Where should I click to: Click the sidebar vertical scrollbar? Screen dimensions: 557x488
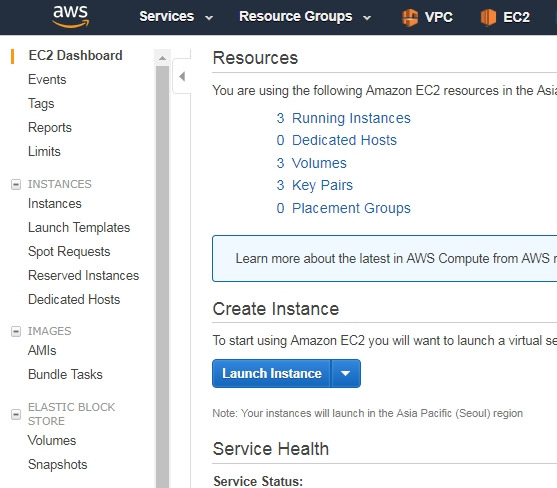tap(162, 276)
